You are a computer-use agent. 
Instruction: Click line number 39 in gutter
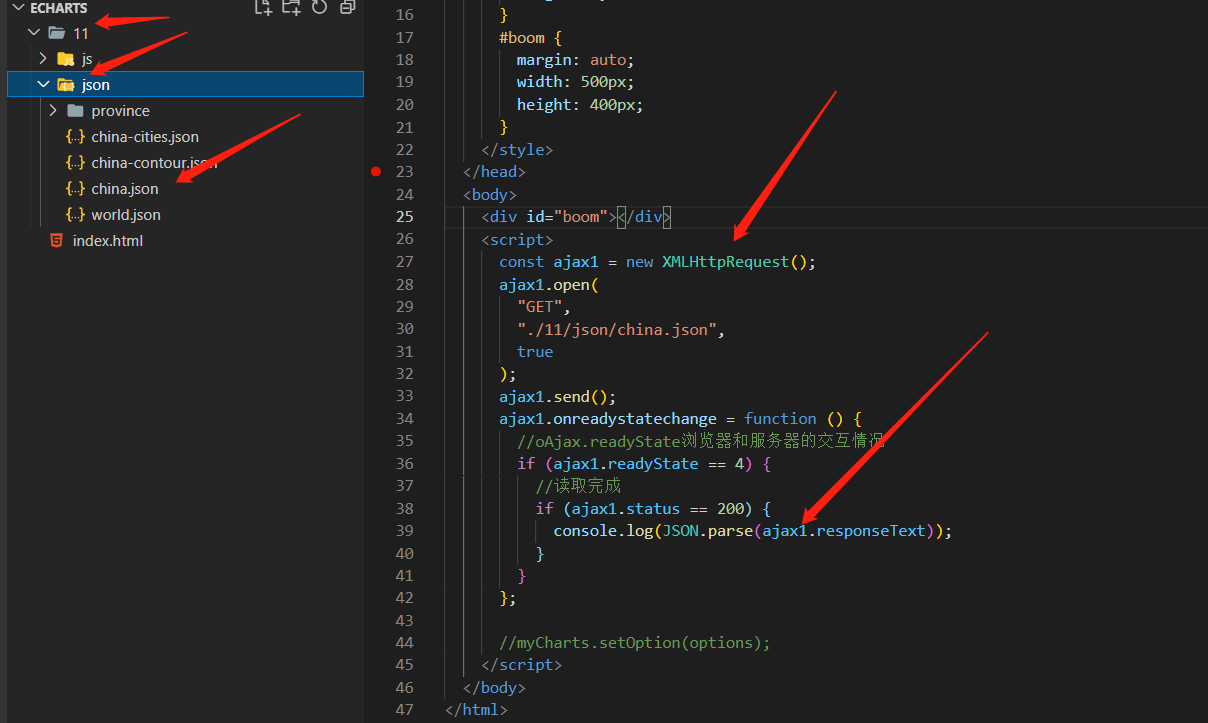[404, 531]
